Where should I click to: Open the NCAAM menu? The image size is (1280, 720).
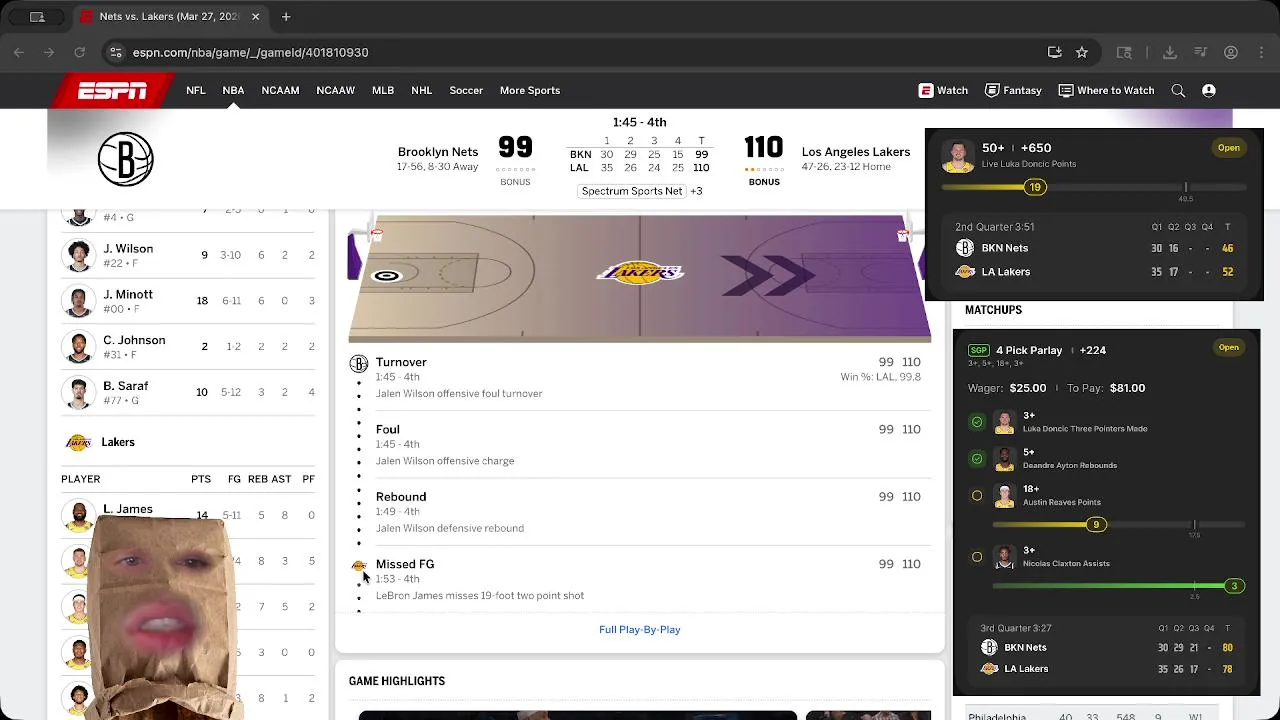280,90
